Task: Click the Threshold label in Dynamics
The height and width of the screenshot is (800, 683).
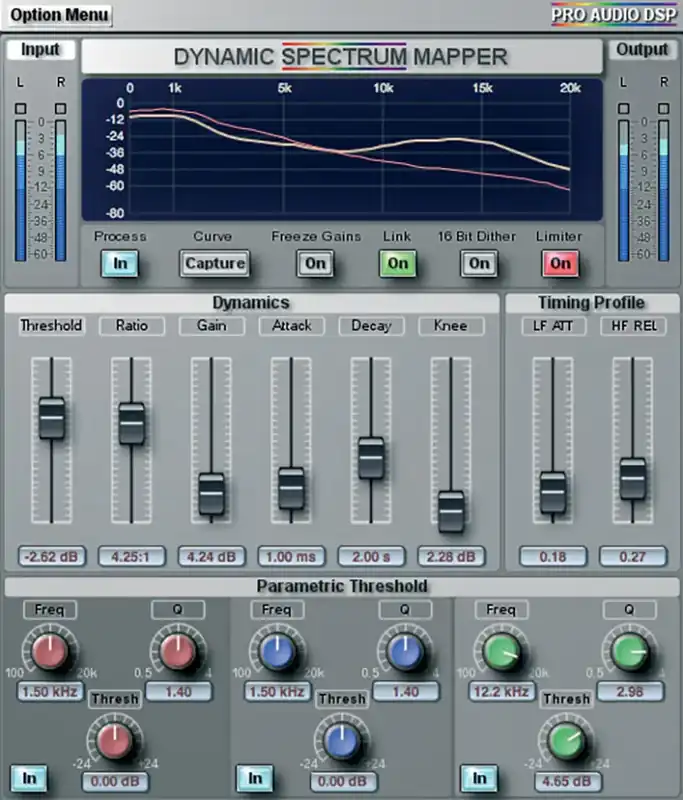Action: click(x=52, y=326)
